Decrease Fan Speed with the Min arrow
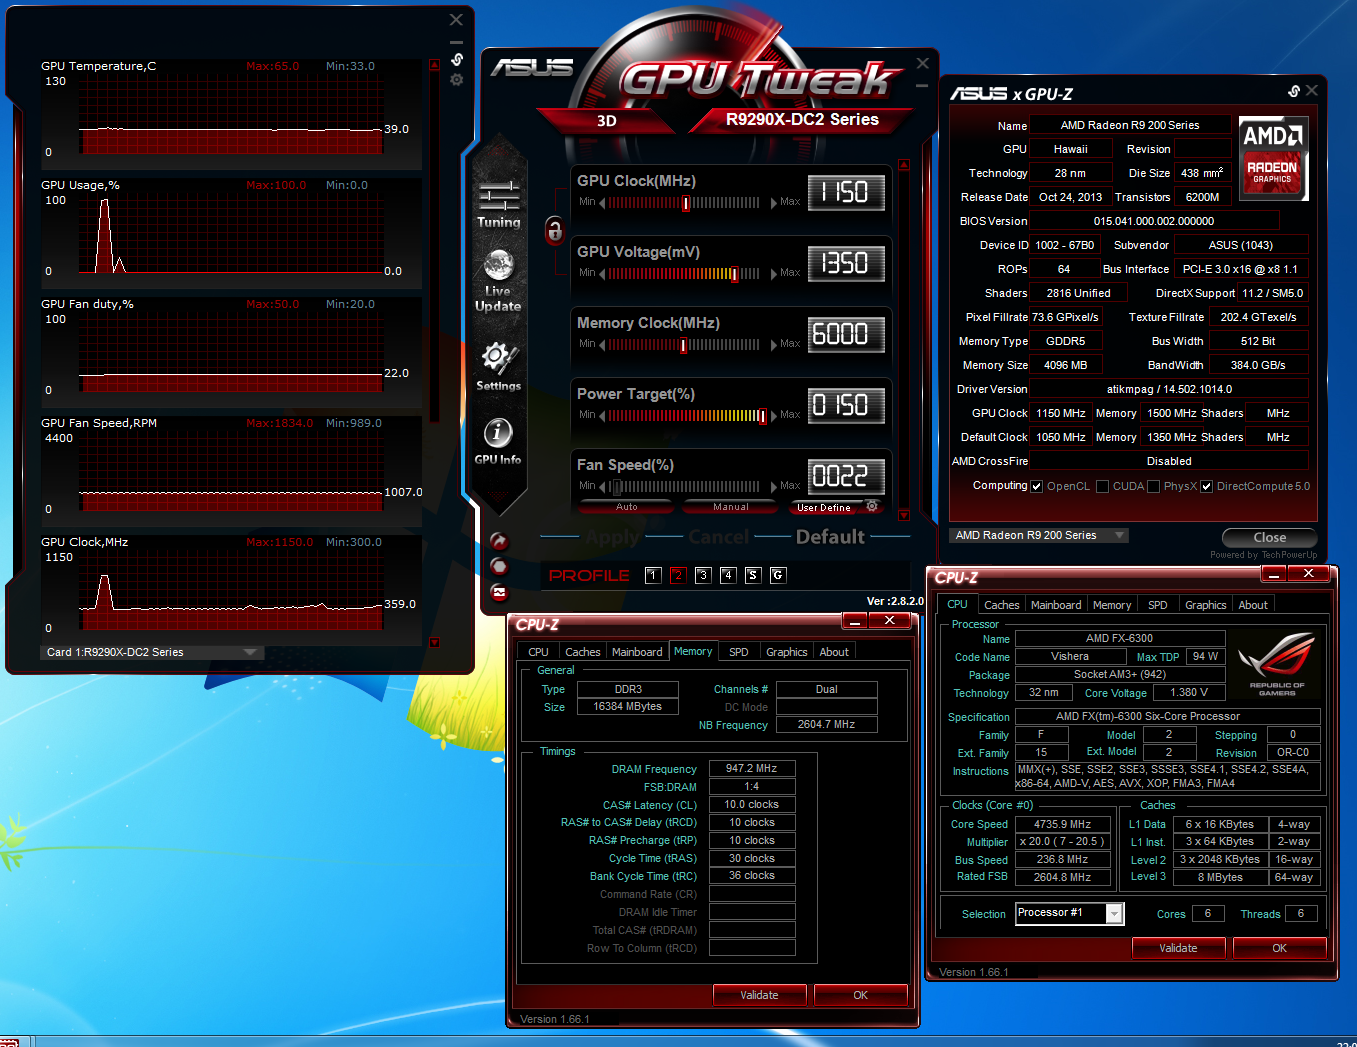1357x1047 pixels. point(602,486)
